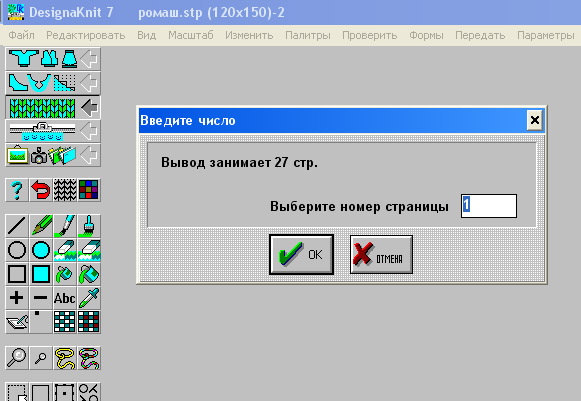The height and width of the screenshot is (401, 581).
Task: Choose the hollow rectangle tool
Action: 17,274
